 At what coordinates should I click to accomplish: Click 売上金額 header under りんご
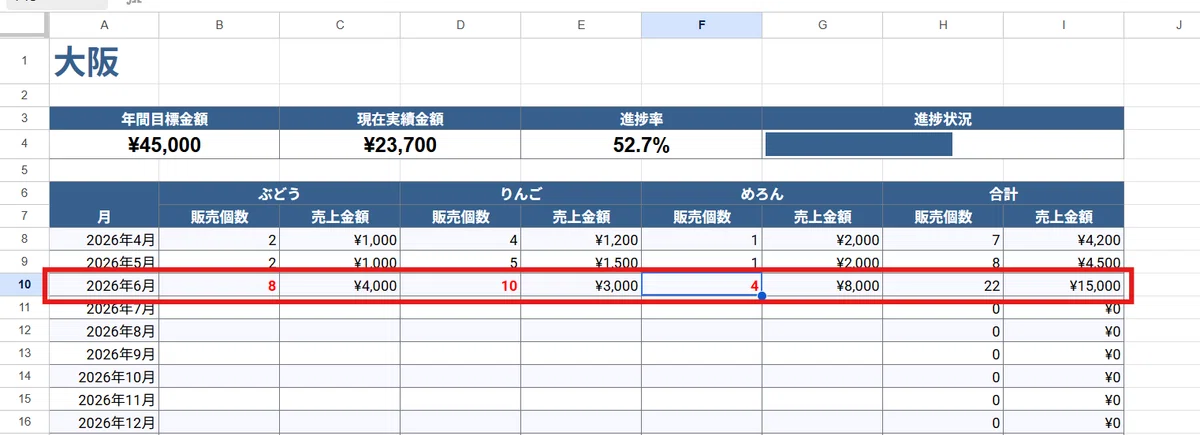click(581, 216)
